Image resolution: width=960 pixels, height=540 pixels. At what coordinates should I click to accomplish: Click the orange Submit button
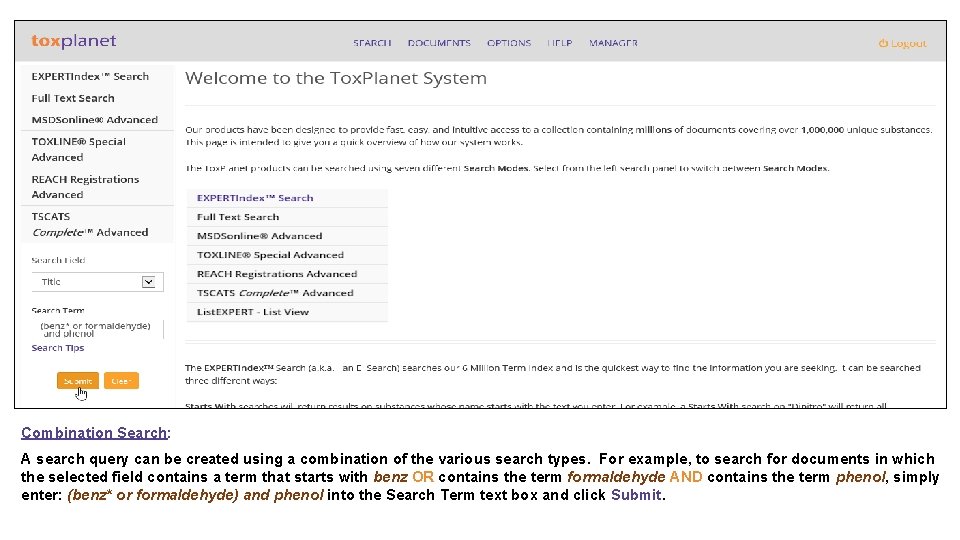pos(78,381)
